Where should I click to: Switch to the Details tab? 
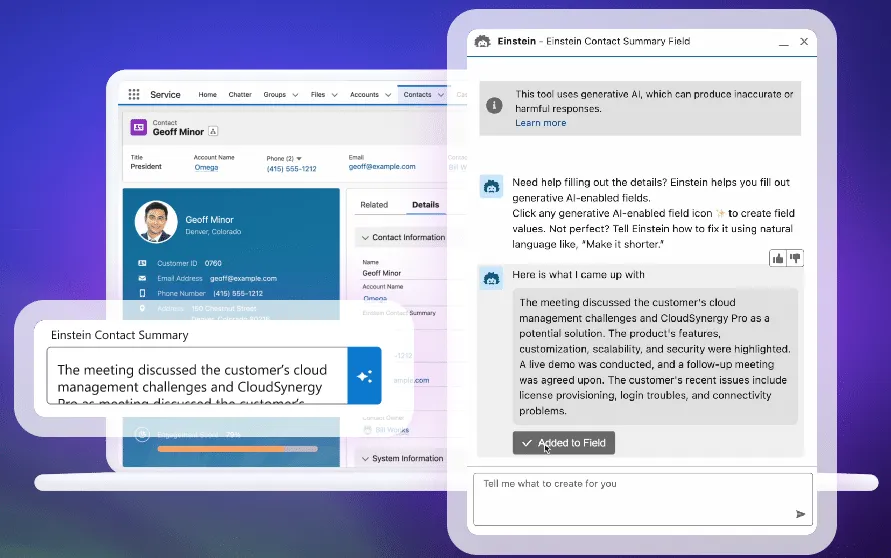coord(426,205)
